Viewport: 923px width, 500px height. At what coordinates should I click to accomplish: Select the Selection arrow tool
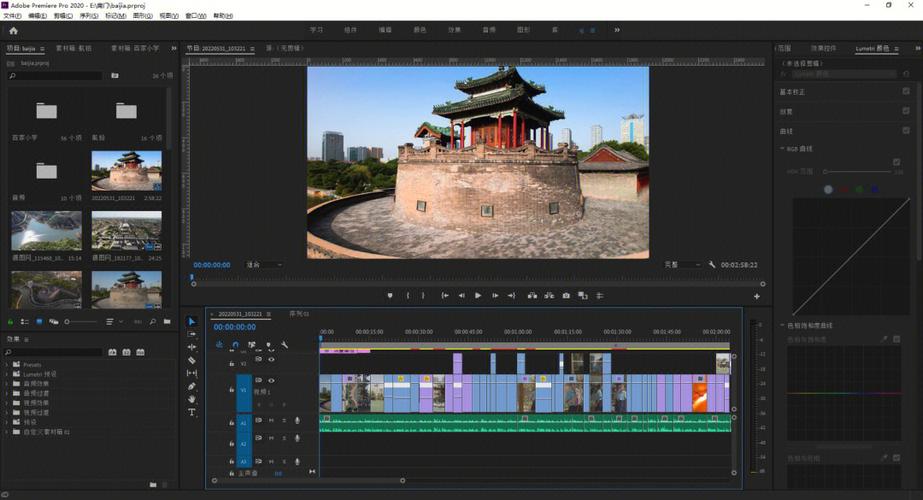click(x=192, y=321)
